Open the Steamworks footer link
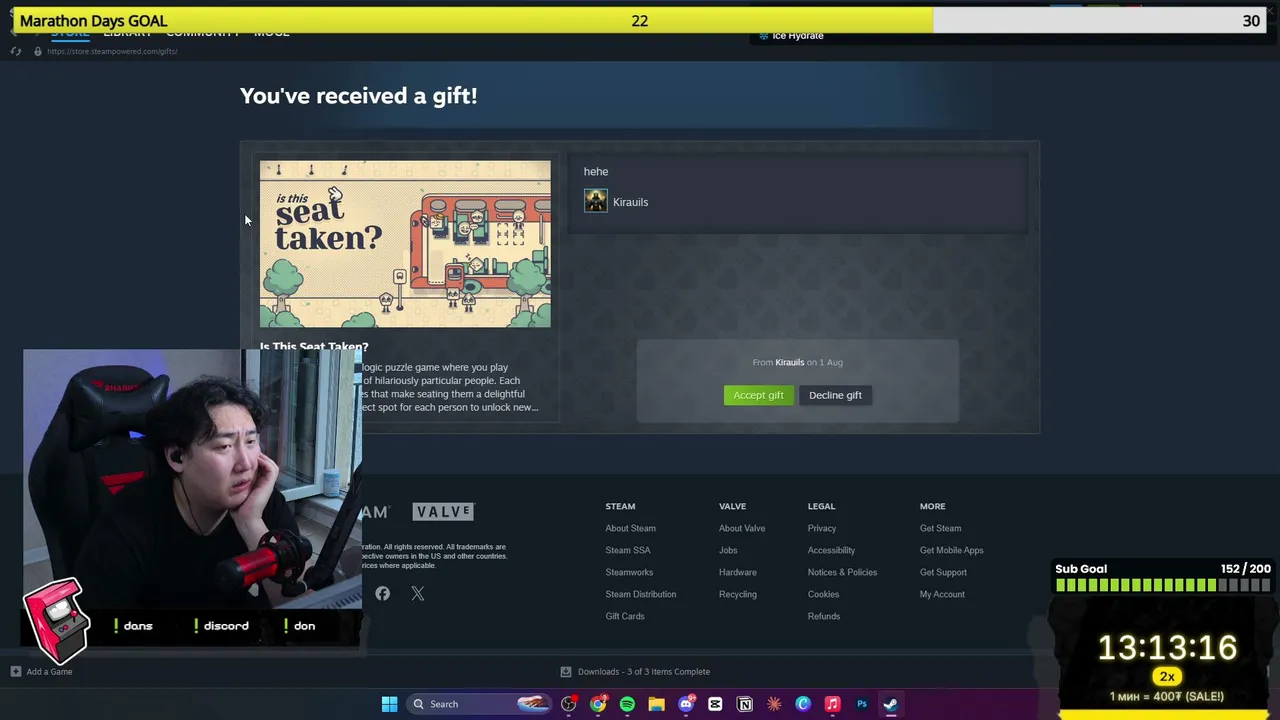 point(629,572)
